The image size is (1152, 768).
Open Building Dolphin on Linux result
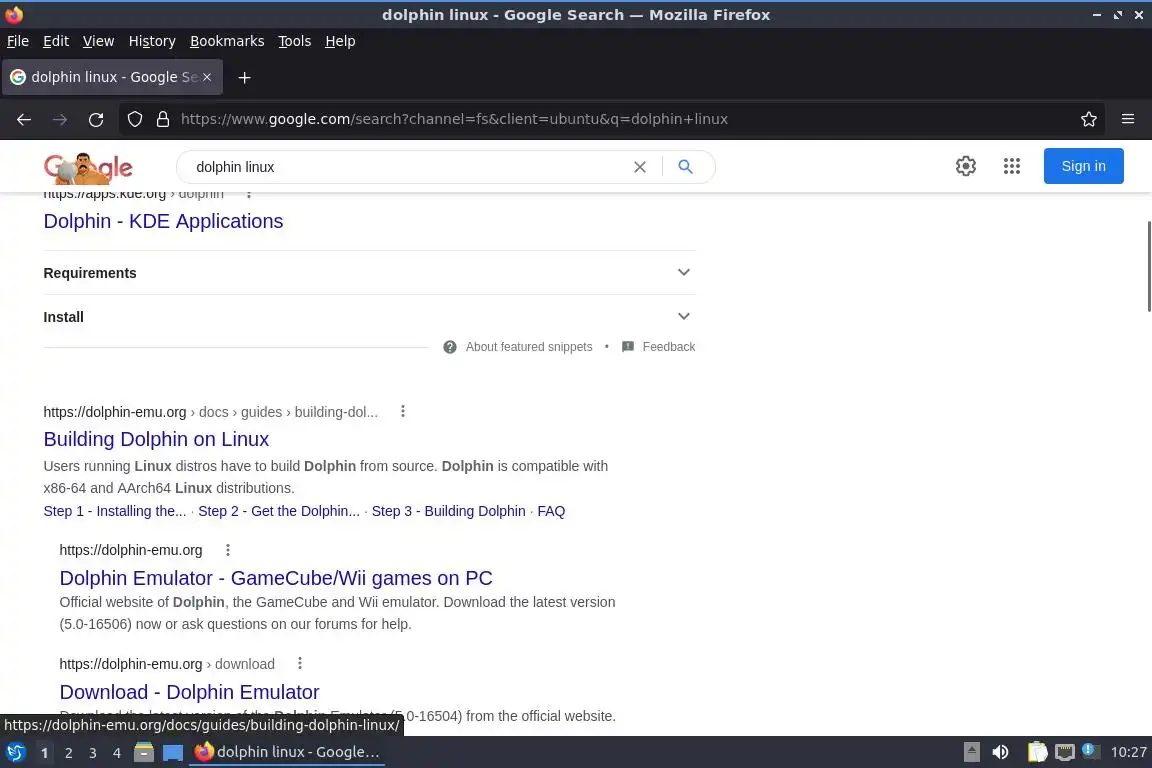click(156, 439)
